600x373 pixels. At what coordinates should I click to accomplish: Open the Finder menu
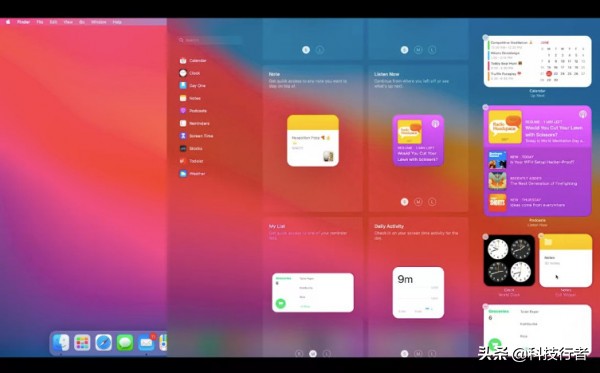pyautogui.click(x=23, y=22)
